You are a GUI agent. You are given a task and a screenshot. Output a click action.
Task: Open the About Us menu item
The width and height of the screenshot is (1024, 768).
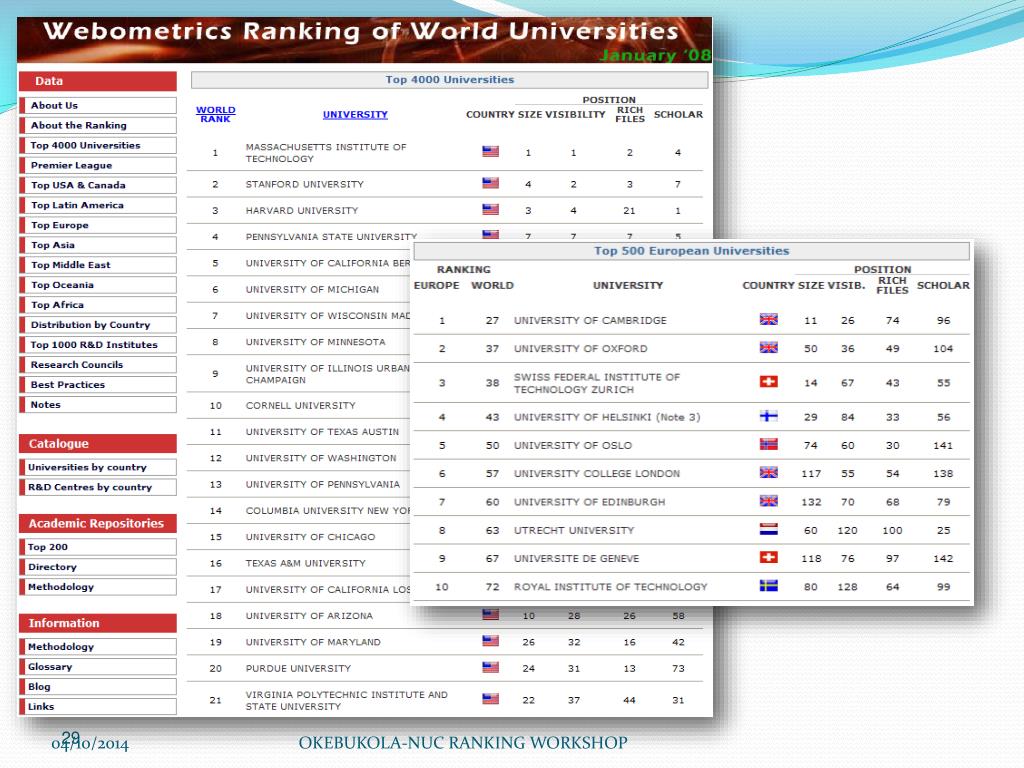98,105
